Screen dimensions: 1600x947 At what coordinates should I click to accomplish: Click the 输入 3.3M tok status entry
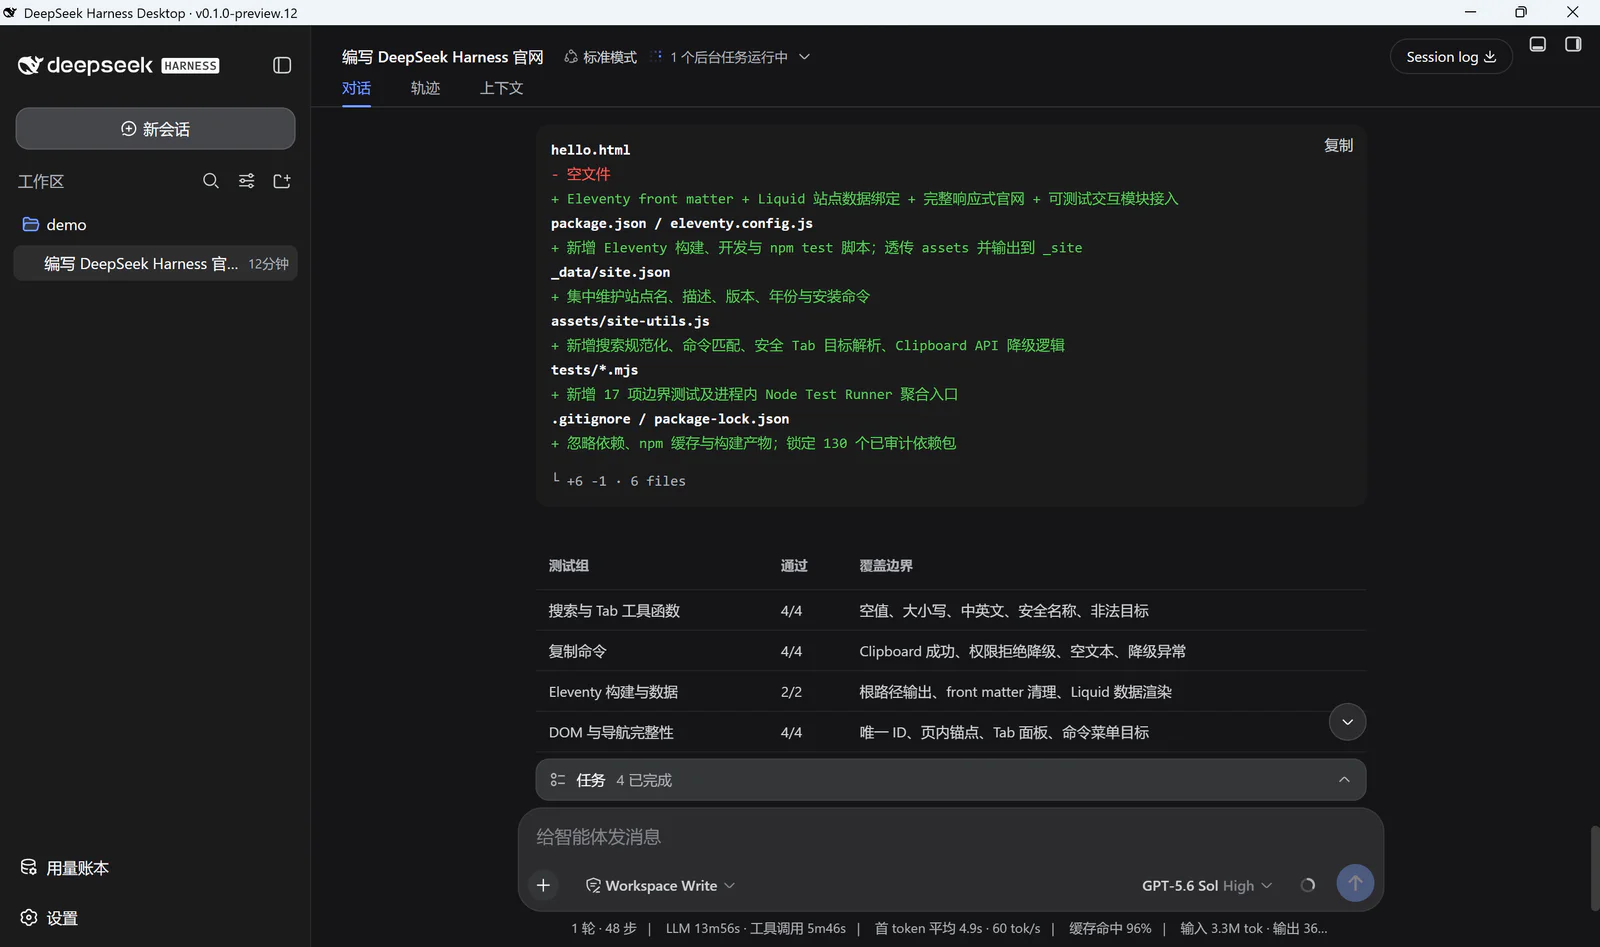click(x=1253, y=928)
